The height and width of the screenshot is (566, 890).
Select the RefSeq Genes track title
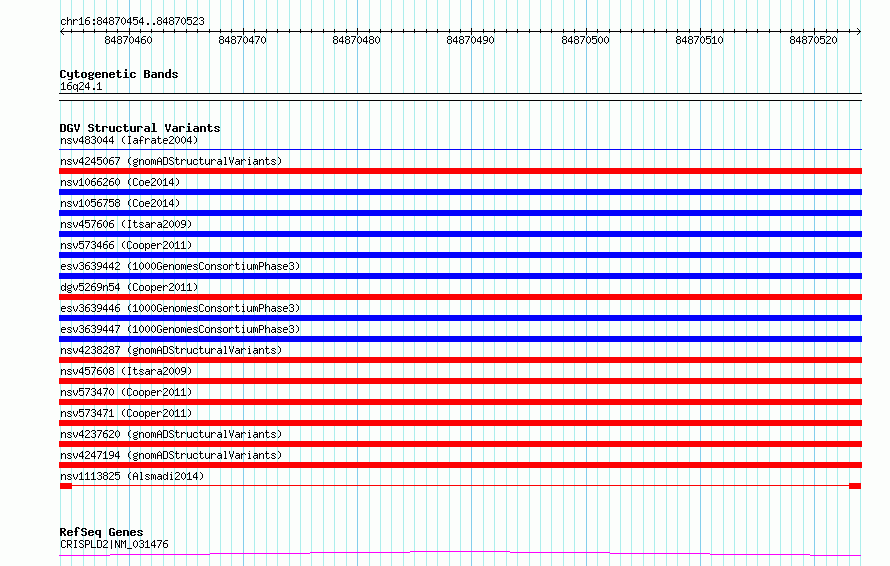point(101,533)
